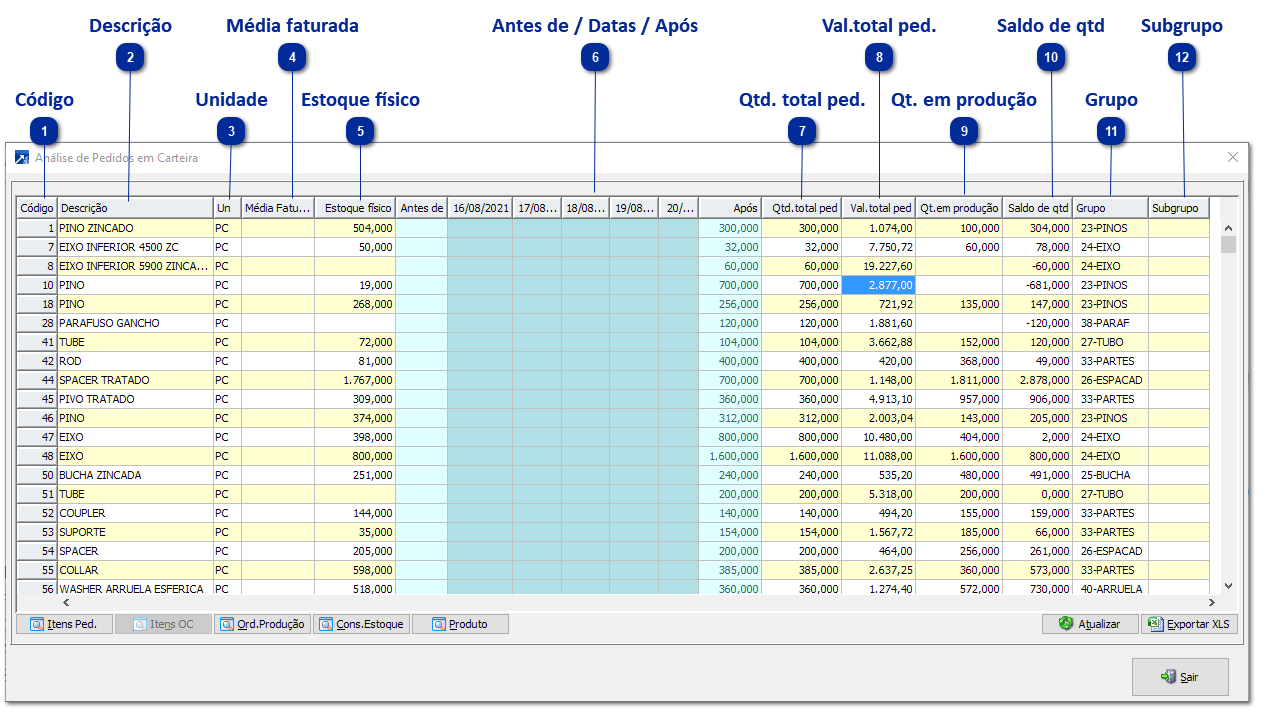Open the Produto button
1272x718 pixels.
pos(460,624)
